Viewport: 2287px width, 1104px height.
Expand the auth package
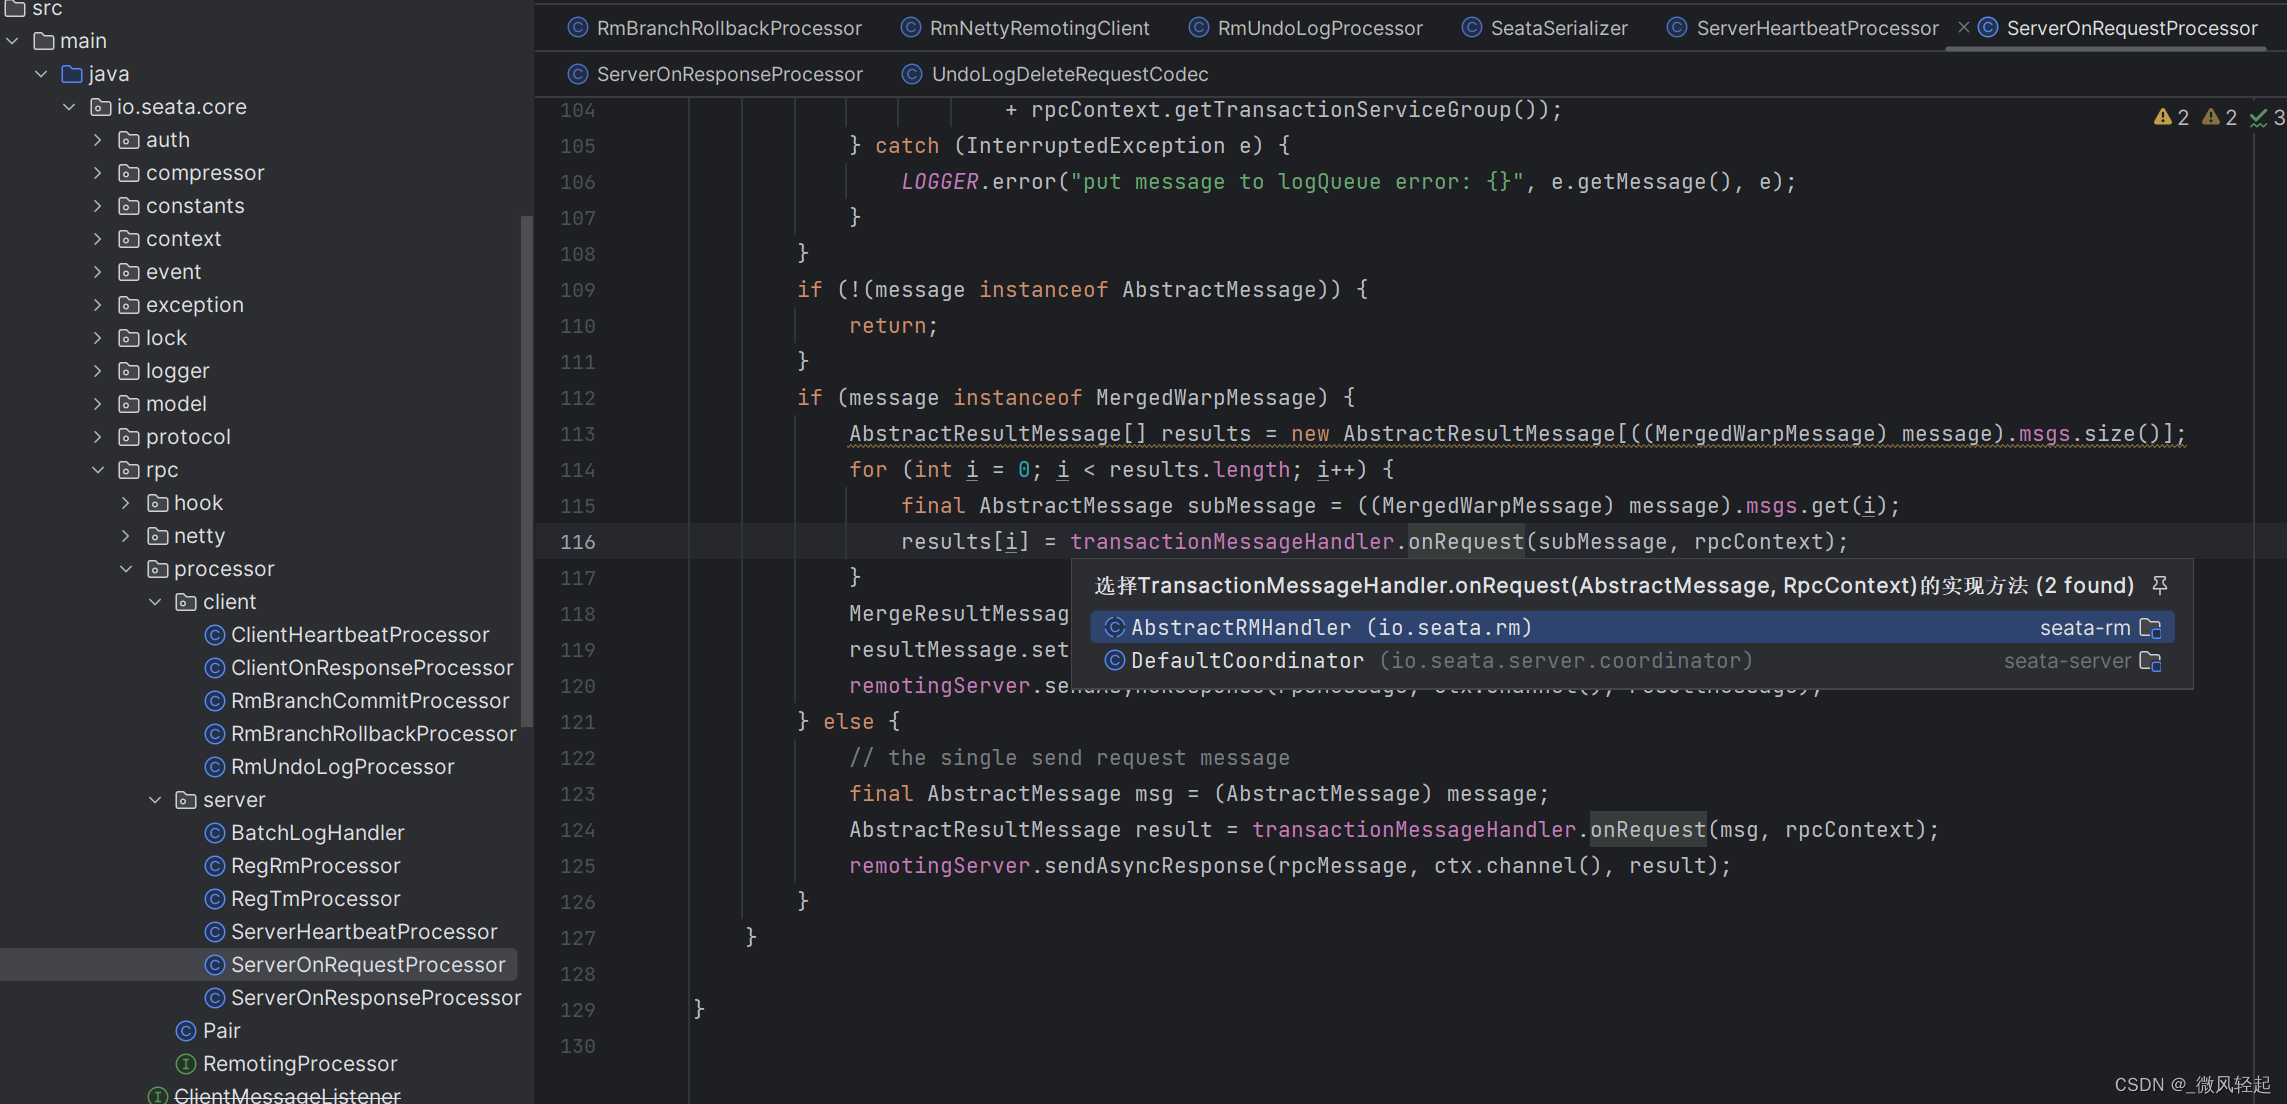(x=97, y=140)
